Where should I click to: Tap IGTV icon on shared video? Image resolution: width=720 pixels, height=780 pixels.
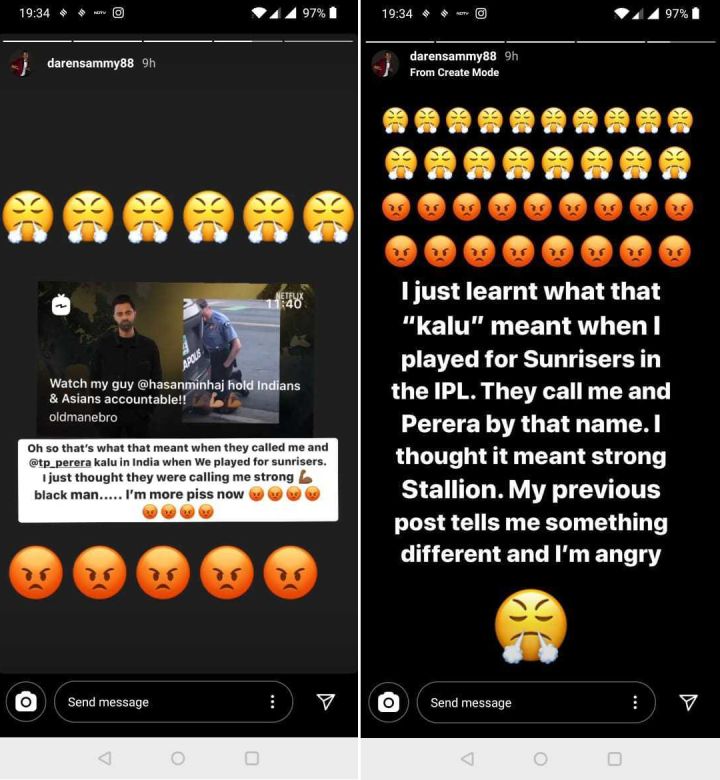point(61,304)
